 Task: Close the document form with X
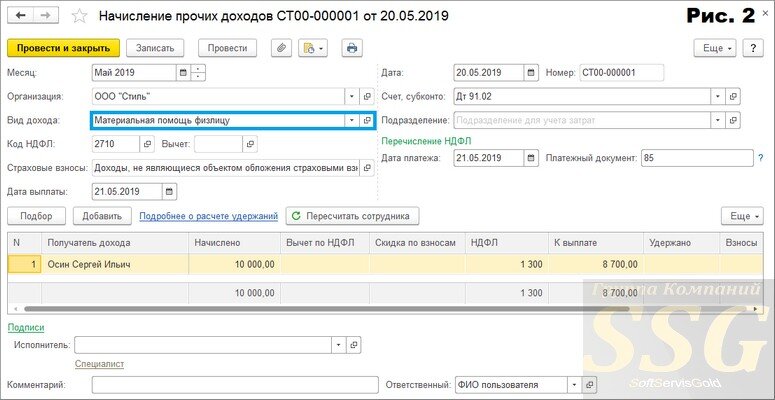point(766,13)
